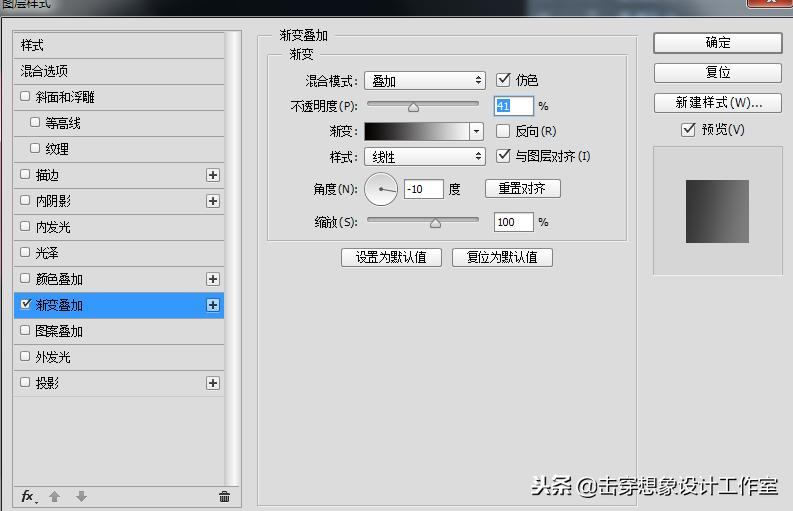Screen dimensions: 793x511
Task: Add another 描边 effect with plus icon
Action: (213, 175)
